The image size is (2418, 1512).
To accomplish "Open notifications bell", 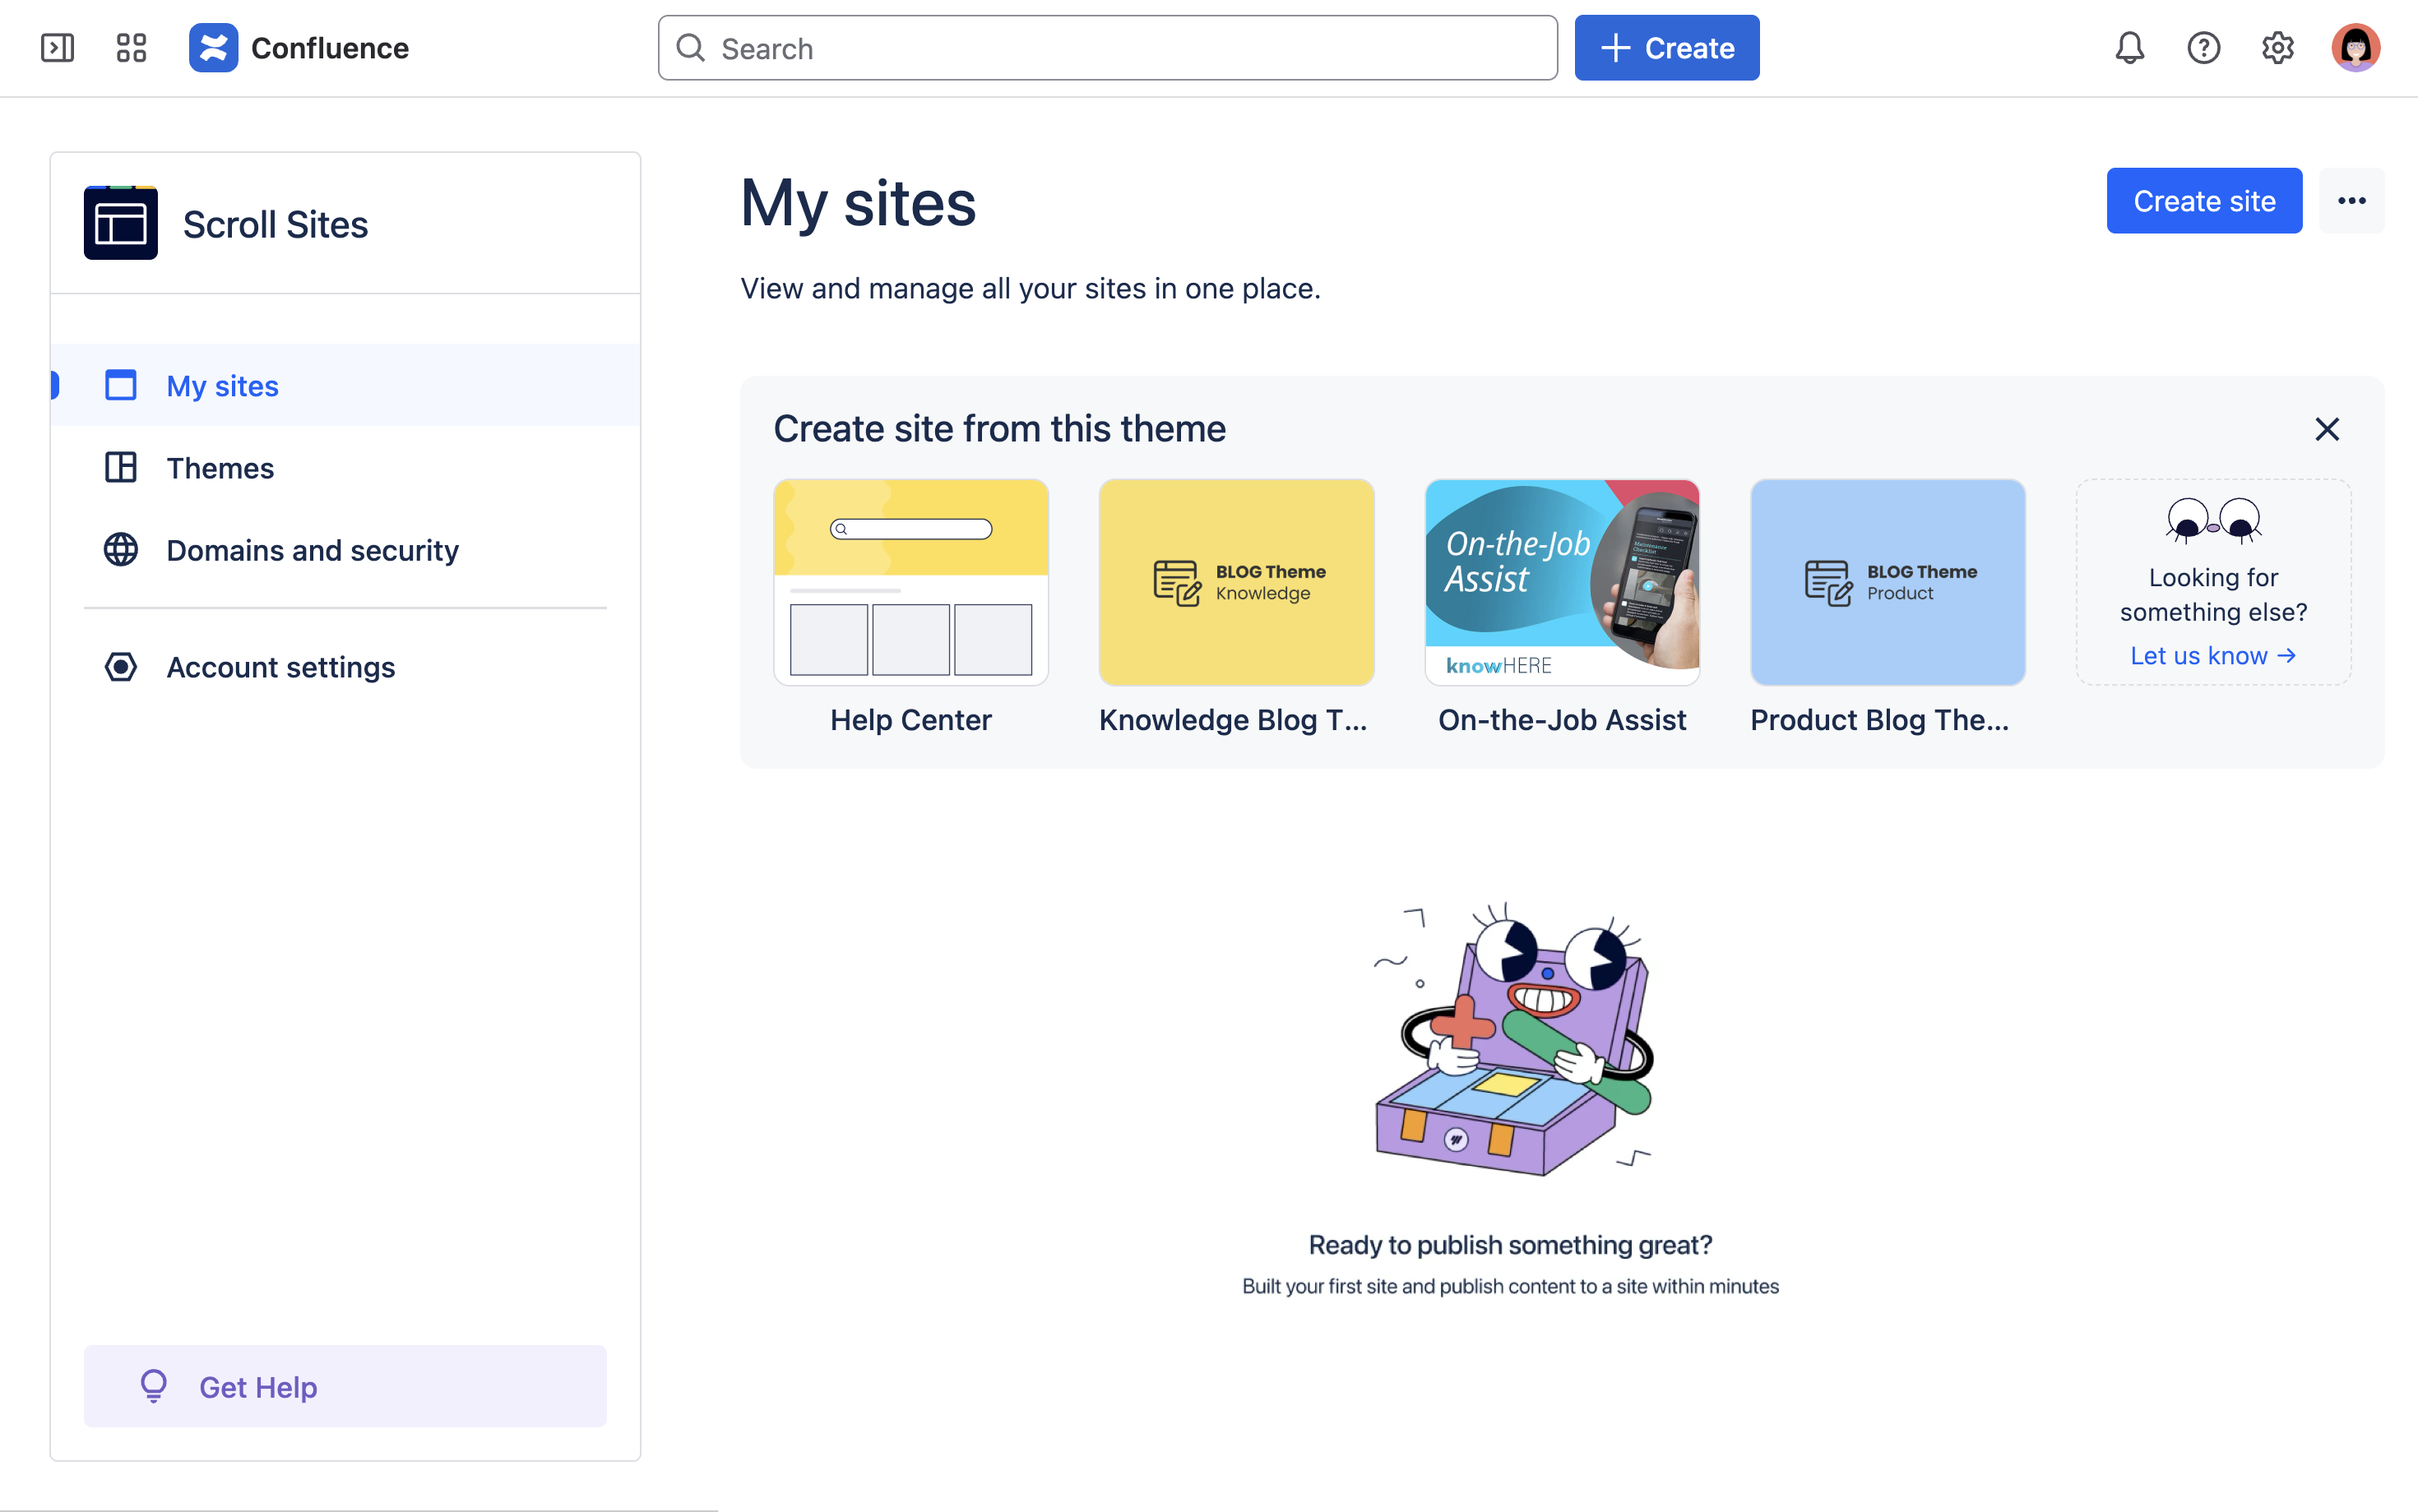I will (x=2130, y=48).
